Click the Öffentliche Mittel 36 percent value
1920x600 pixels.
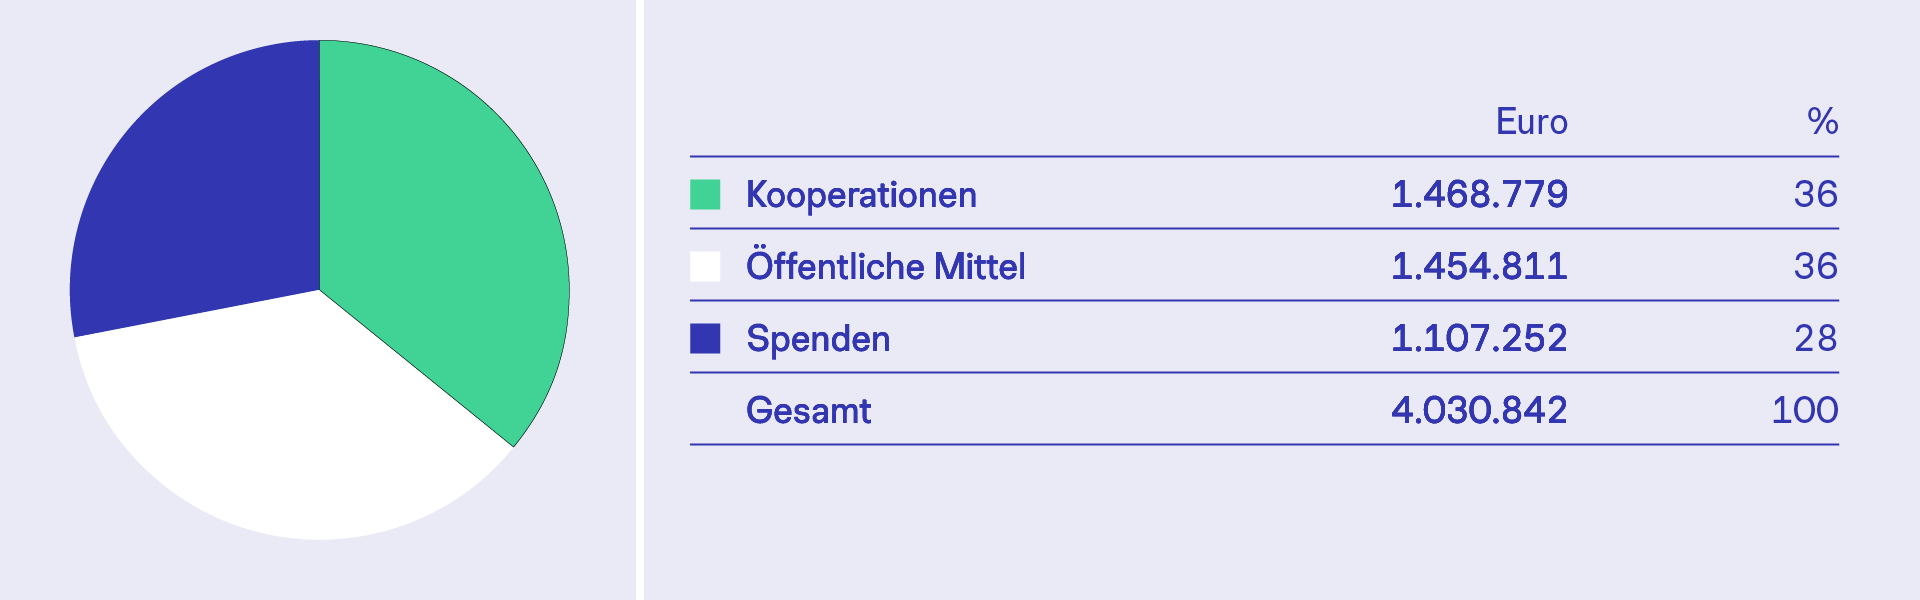[x=1815, y=267]
